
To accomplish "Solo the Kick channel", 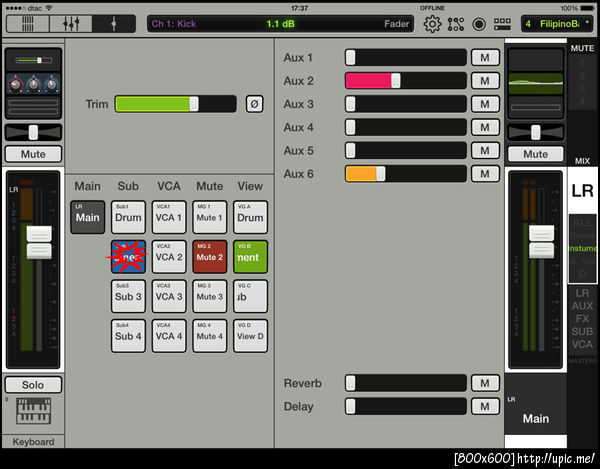I will point(33,385).
